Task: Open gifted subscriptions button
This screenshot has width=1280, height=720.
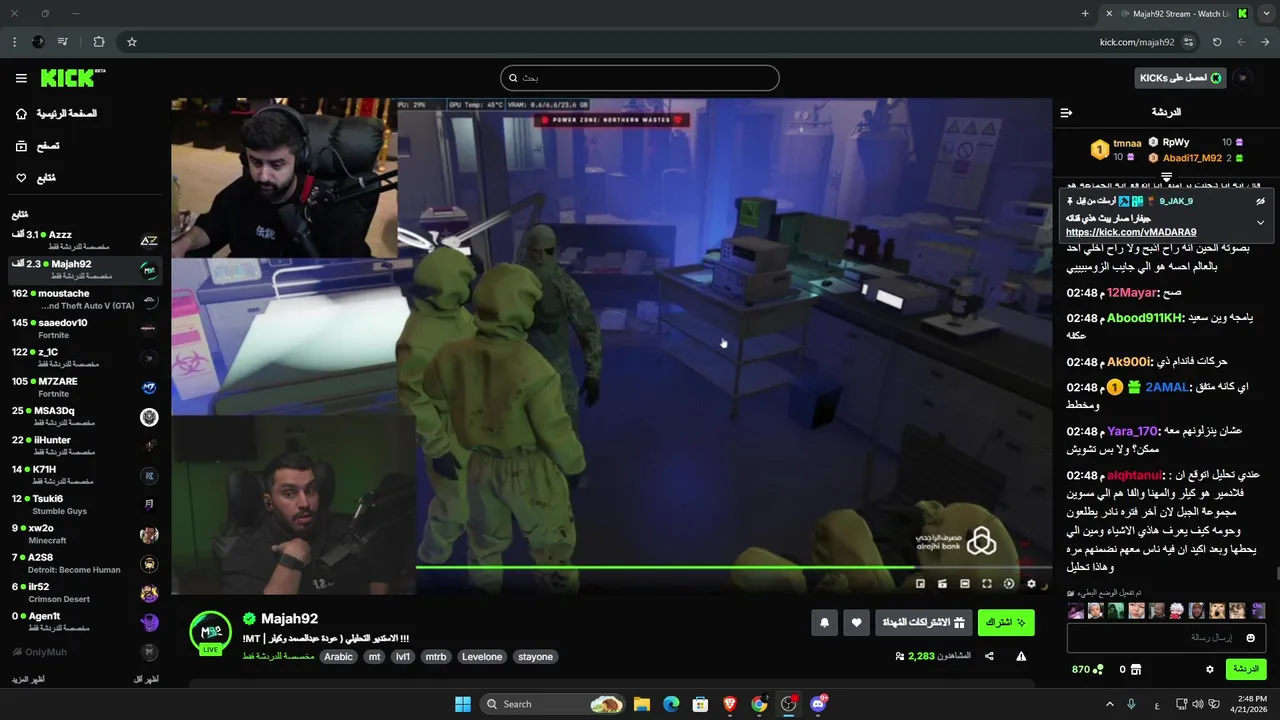Action: point(923,623)
